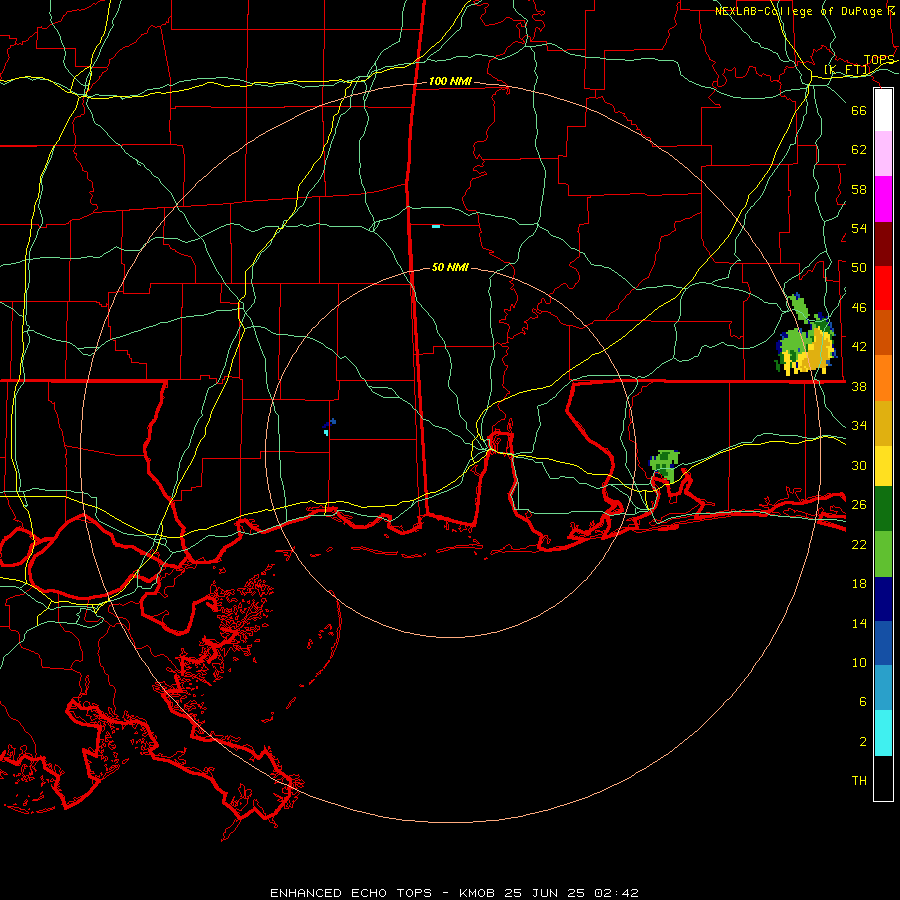
Task: Click the '02:42' timestamp in the caption
Action: pyautogui.click(x=616, y=893)
